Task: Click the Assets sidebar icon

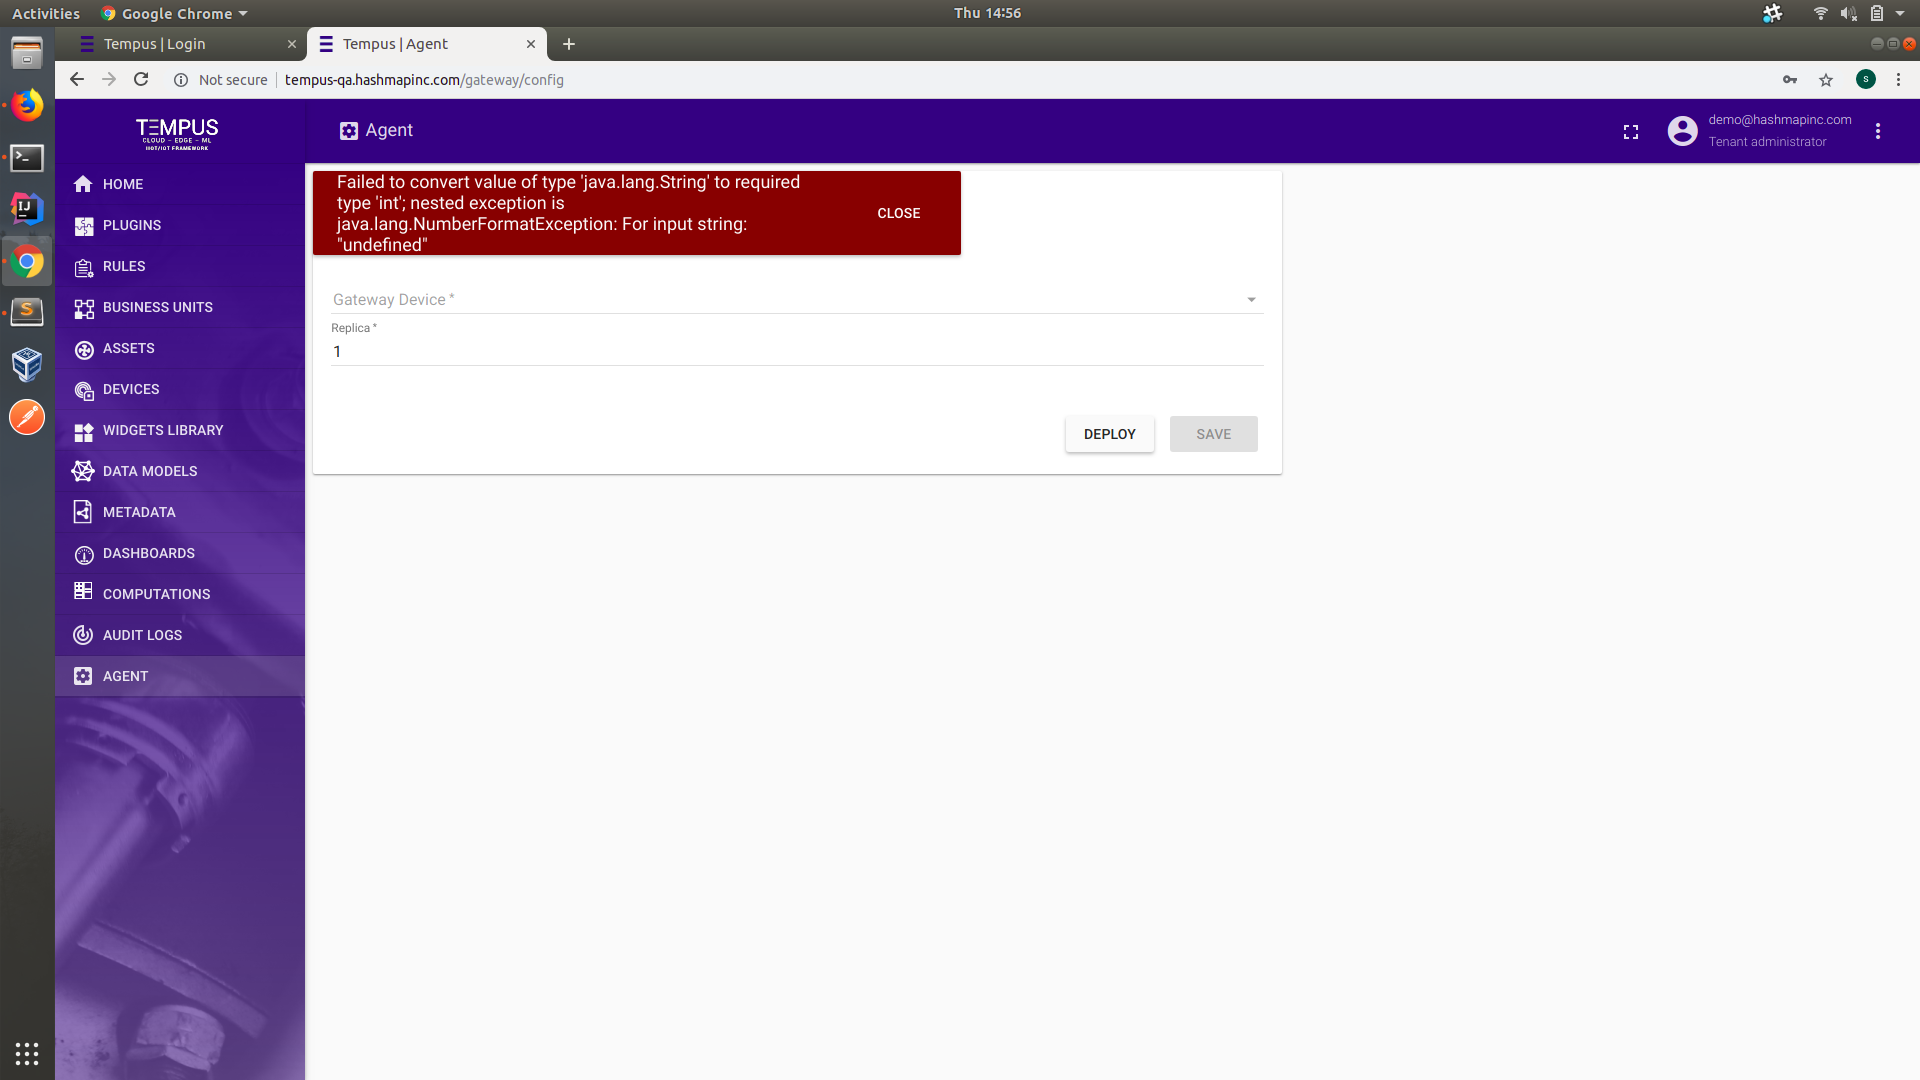Action: coord(84,348)
